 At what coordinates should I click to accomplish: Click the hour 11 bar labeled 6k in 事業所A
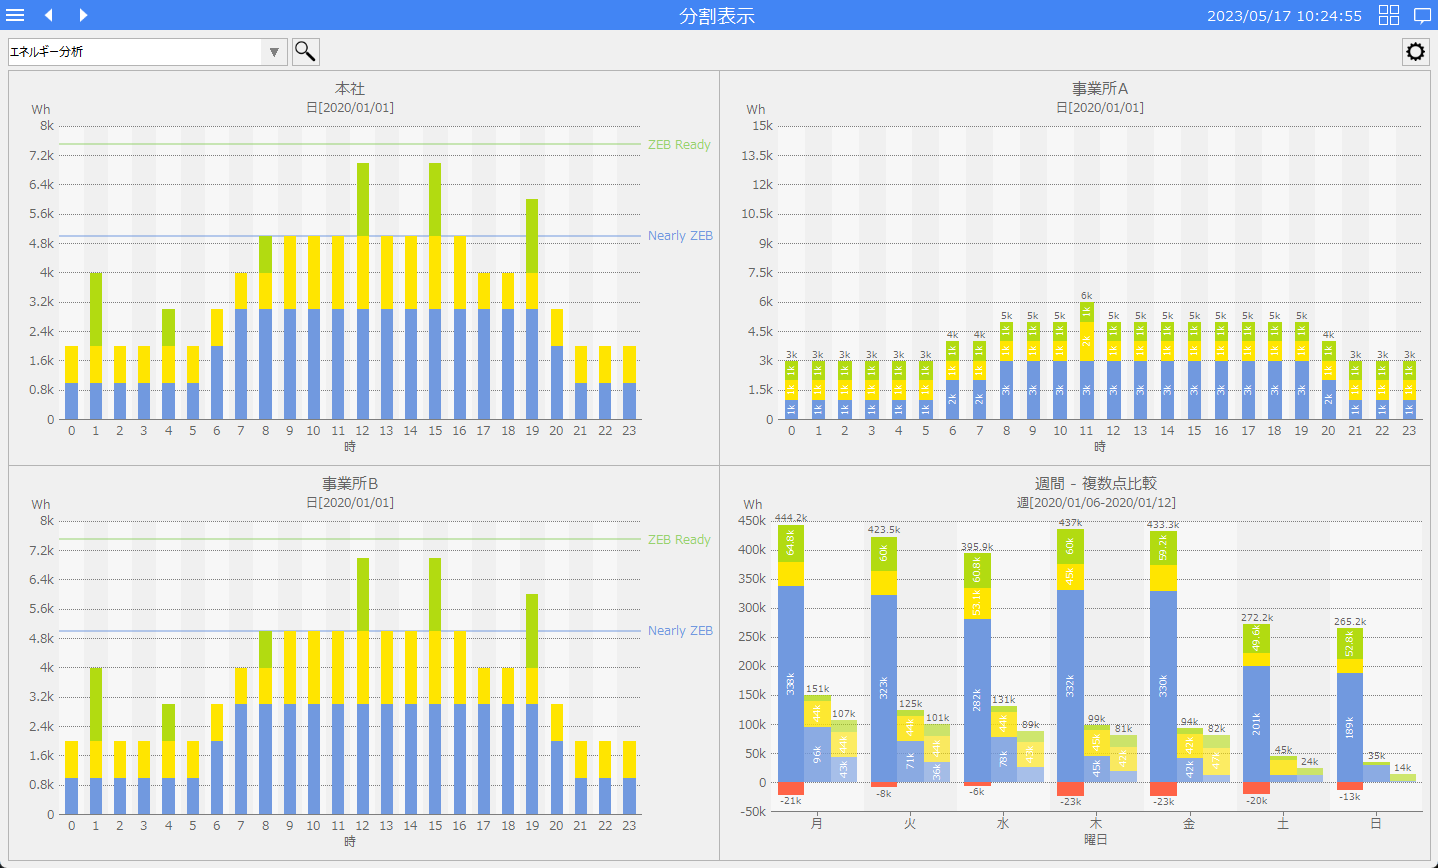tap(1086, 360)
